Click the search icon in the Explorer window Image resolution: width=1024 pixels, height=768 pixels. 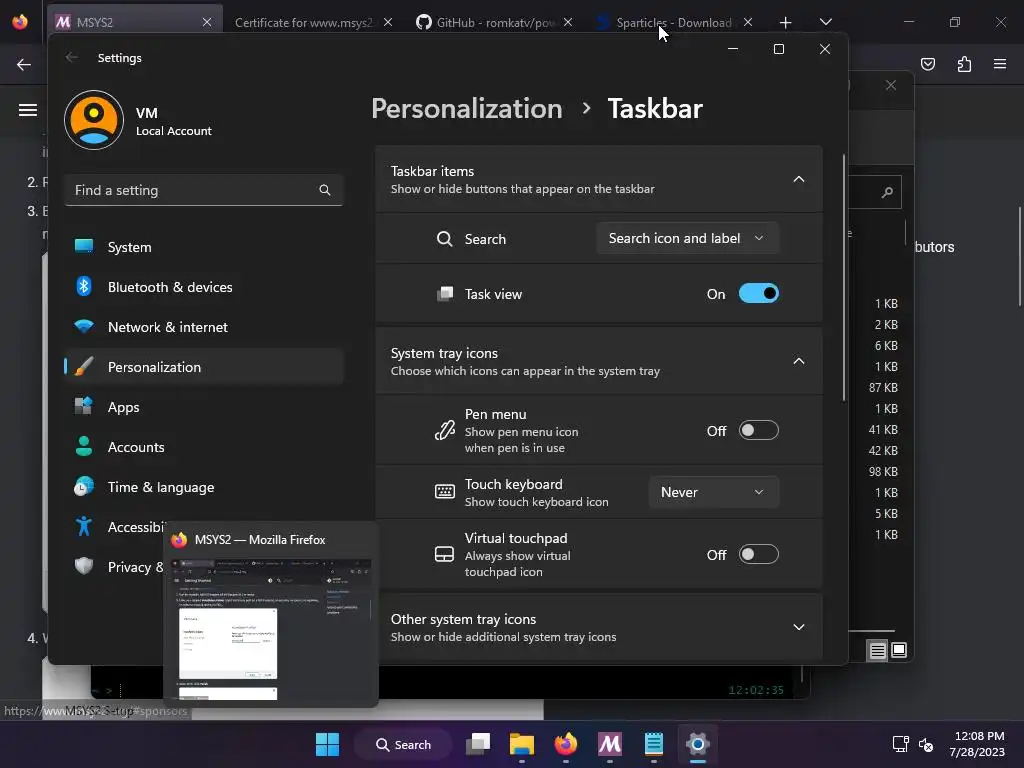(887, 192)
